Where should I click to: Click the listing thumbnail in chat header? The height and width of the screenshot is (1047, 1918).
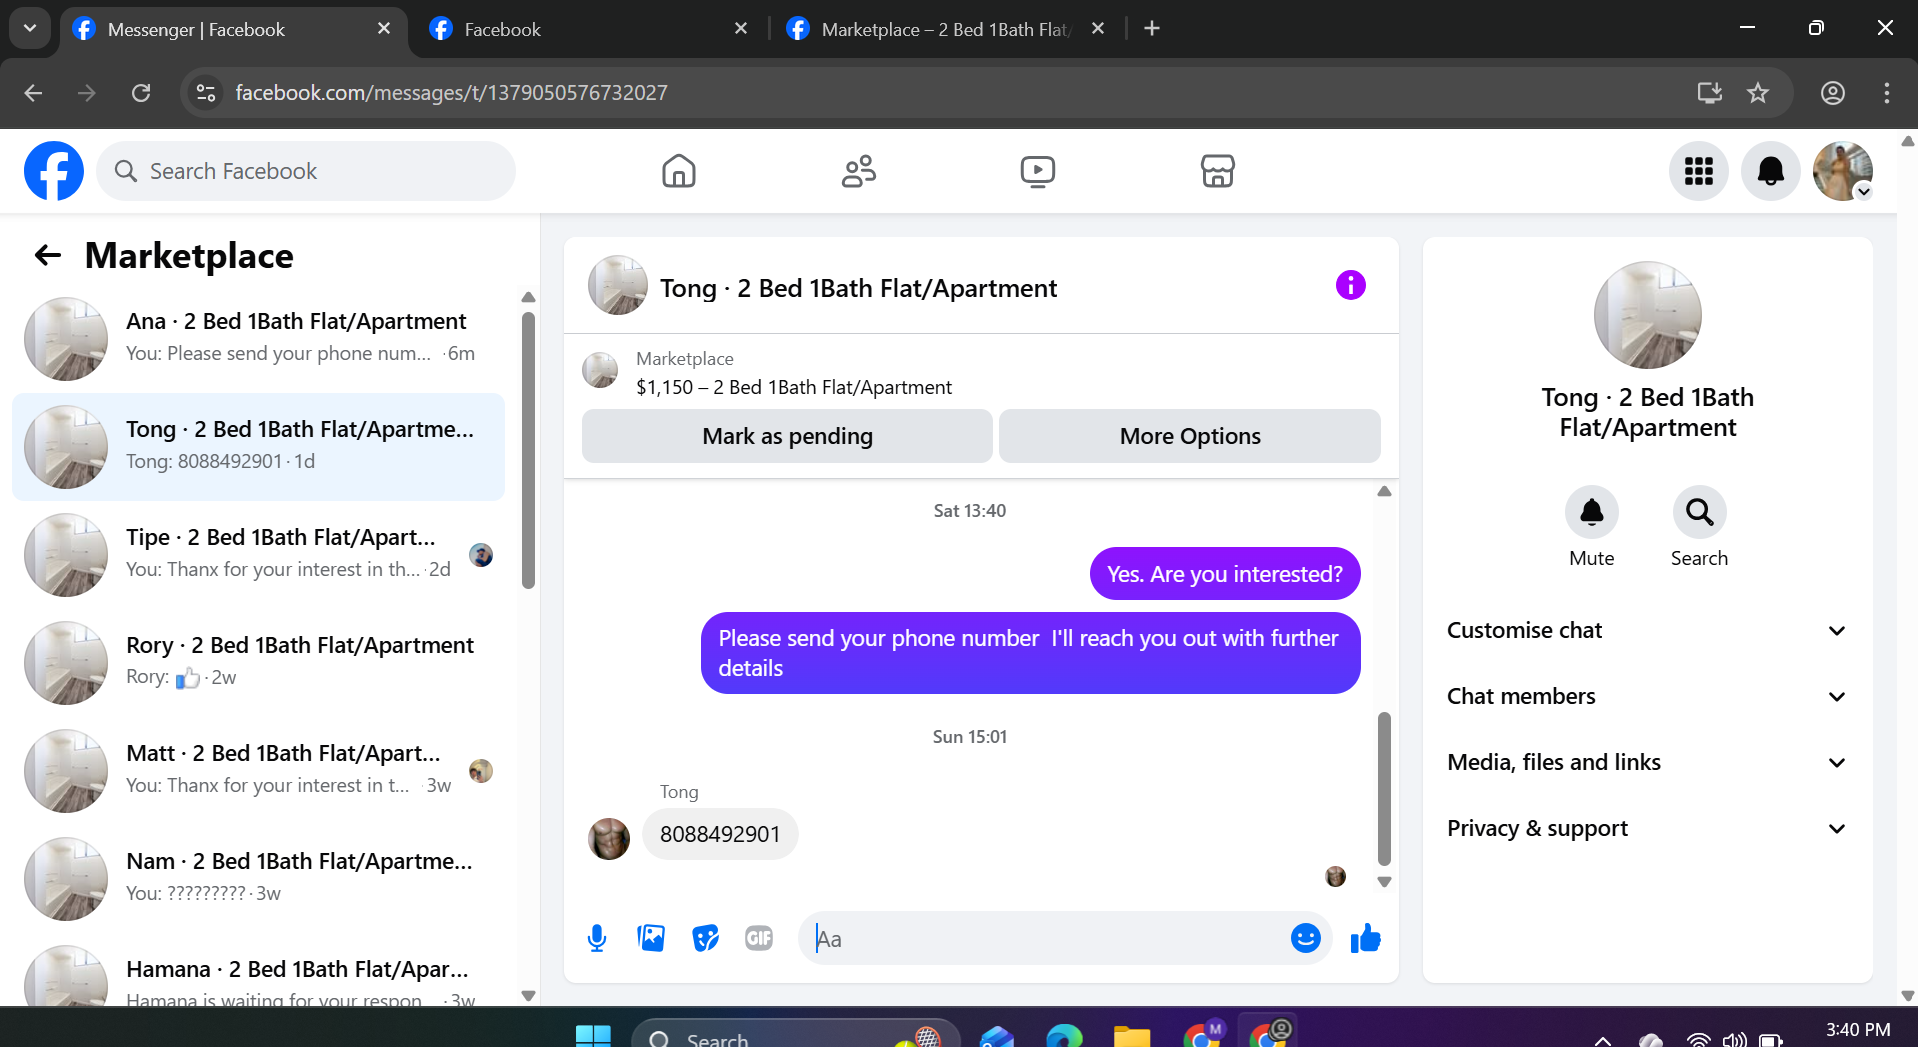[x=618, y=285]
